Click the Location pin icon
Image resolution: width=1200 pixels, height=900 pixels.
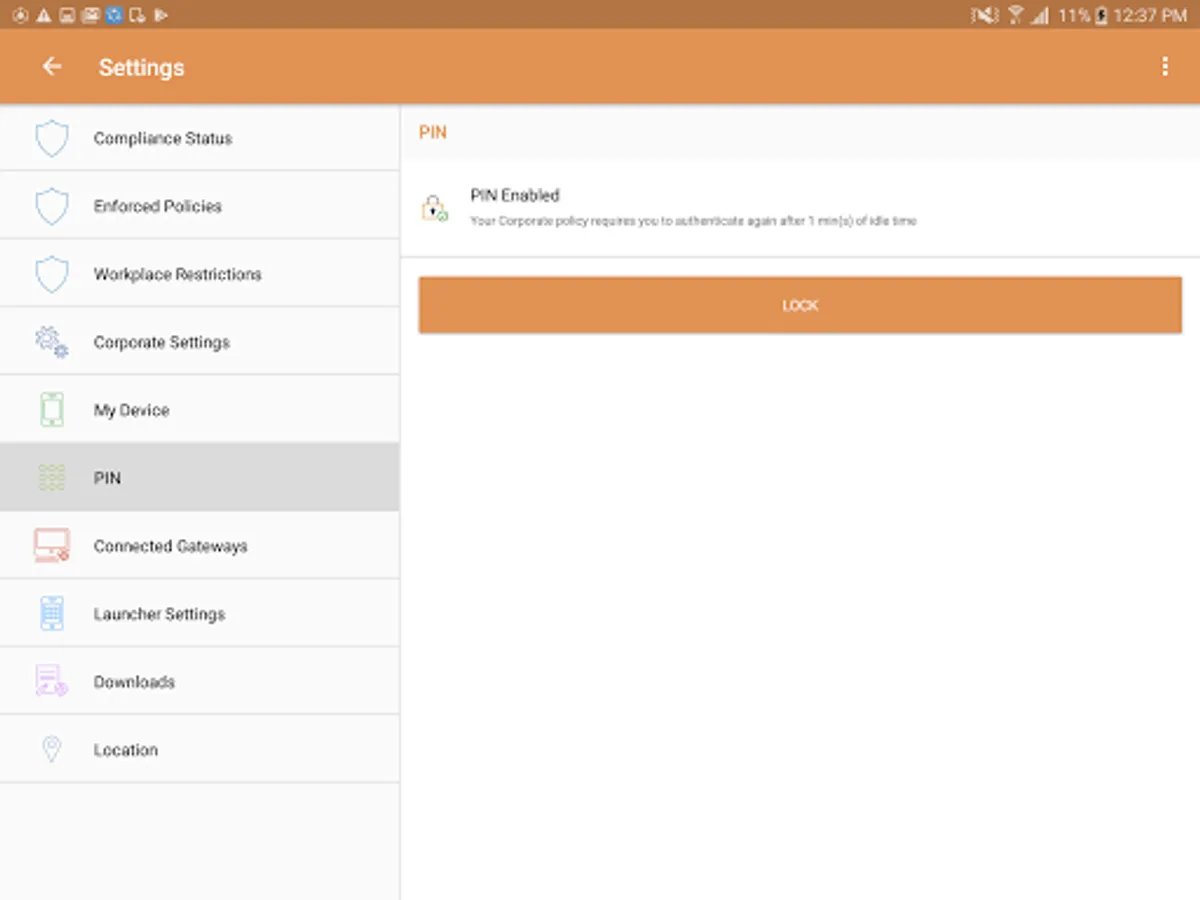[52, 750]
